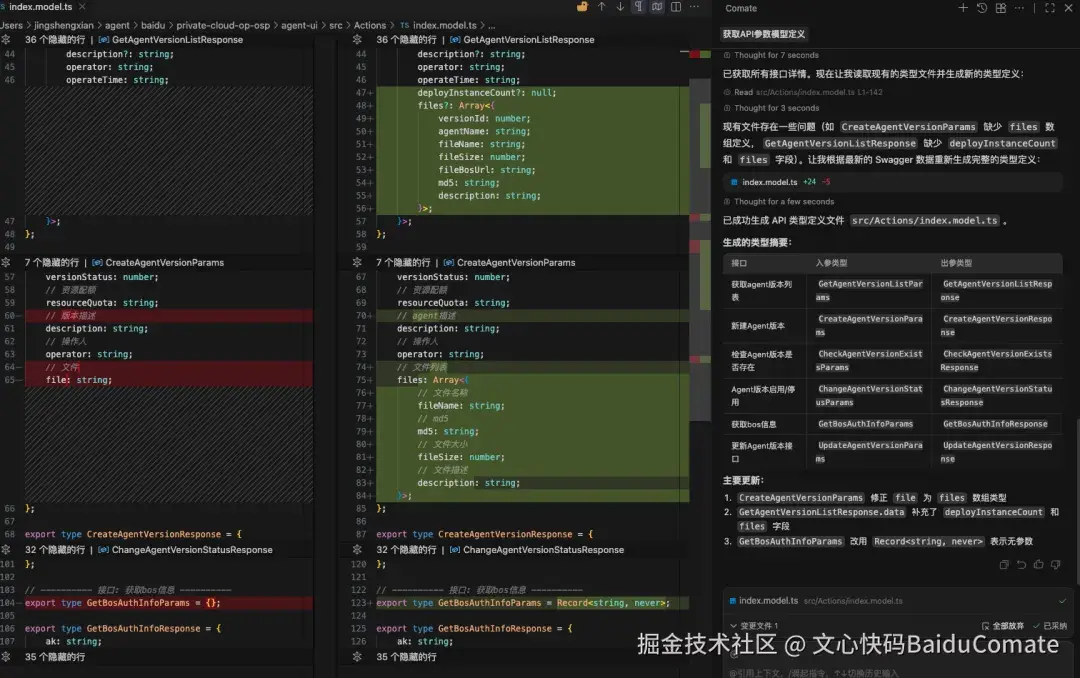This screenshot has height=678, width=1080.
Task: Click right pane 'Record<string, never>' code
Action: point(611,603)
